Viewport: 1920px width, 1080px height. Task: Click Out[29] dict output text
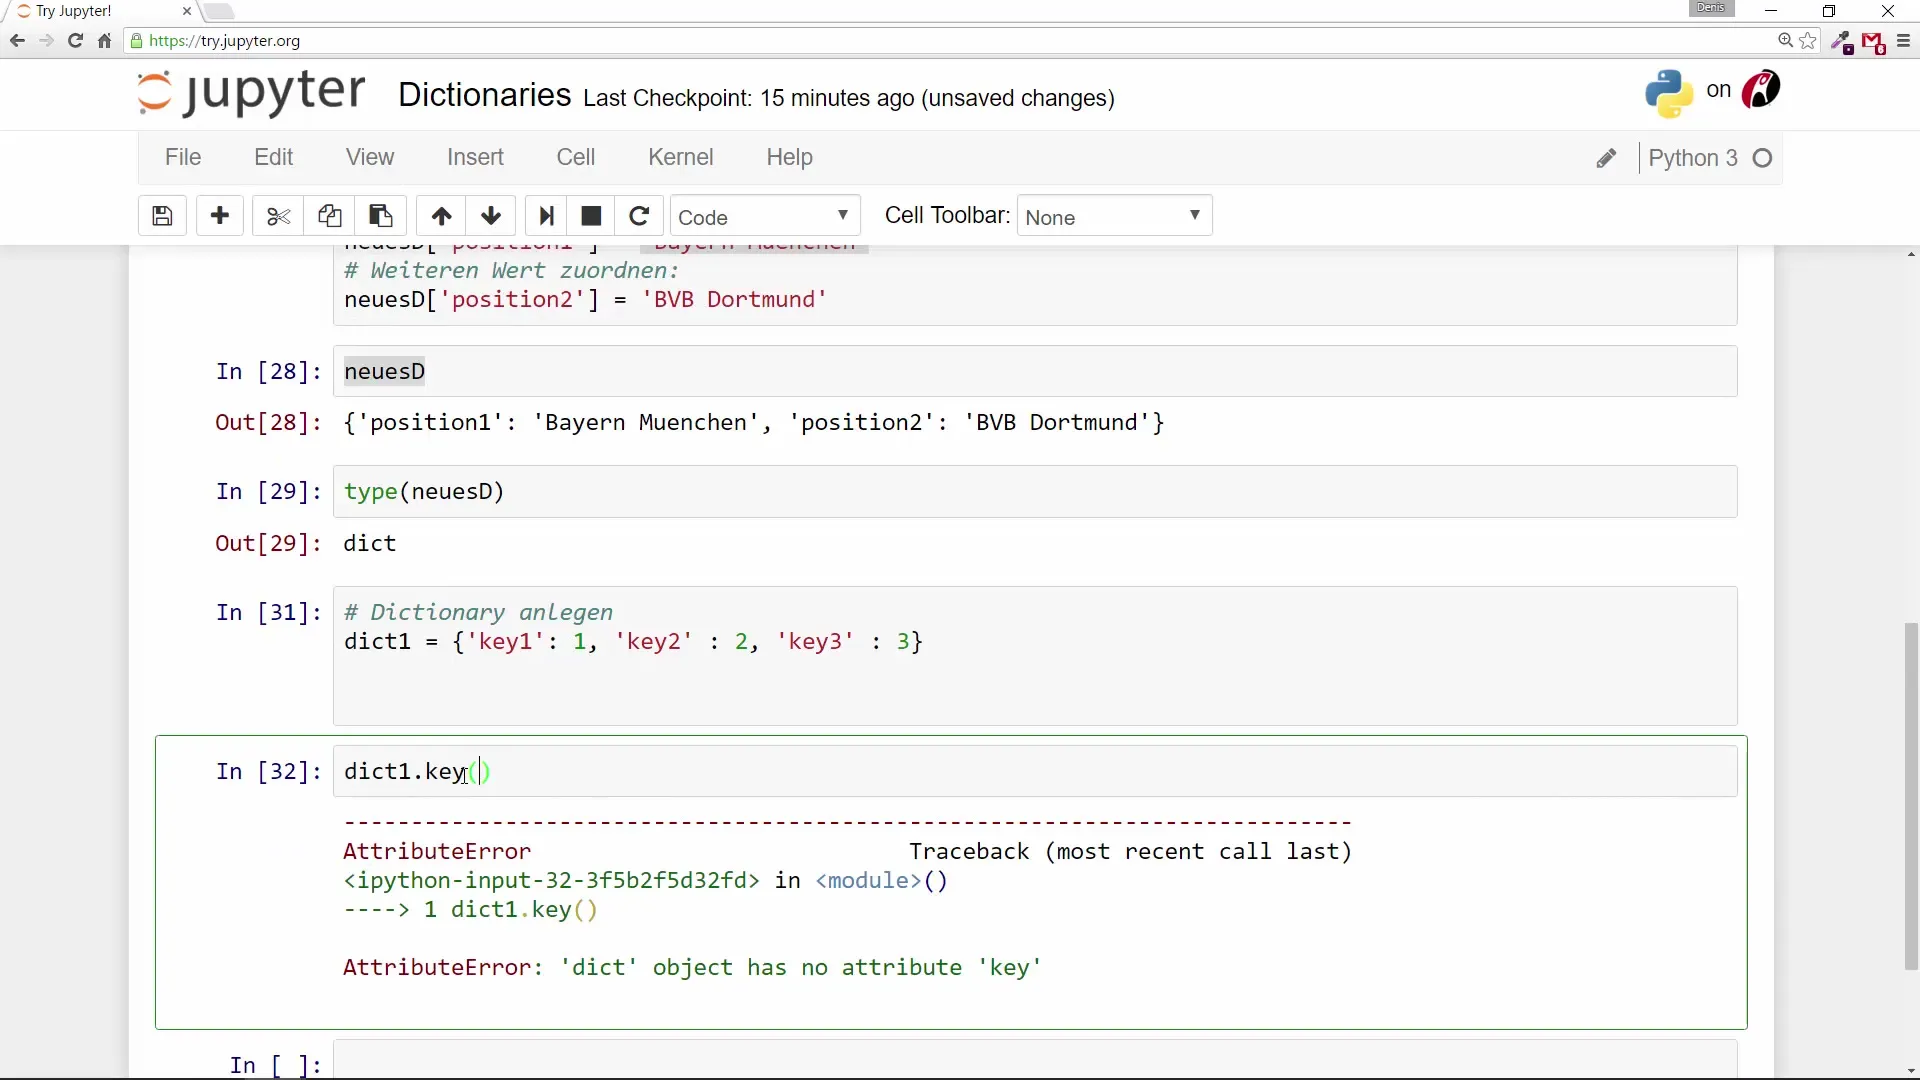pos(370,543)
